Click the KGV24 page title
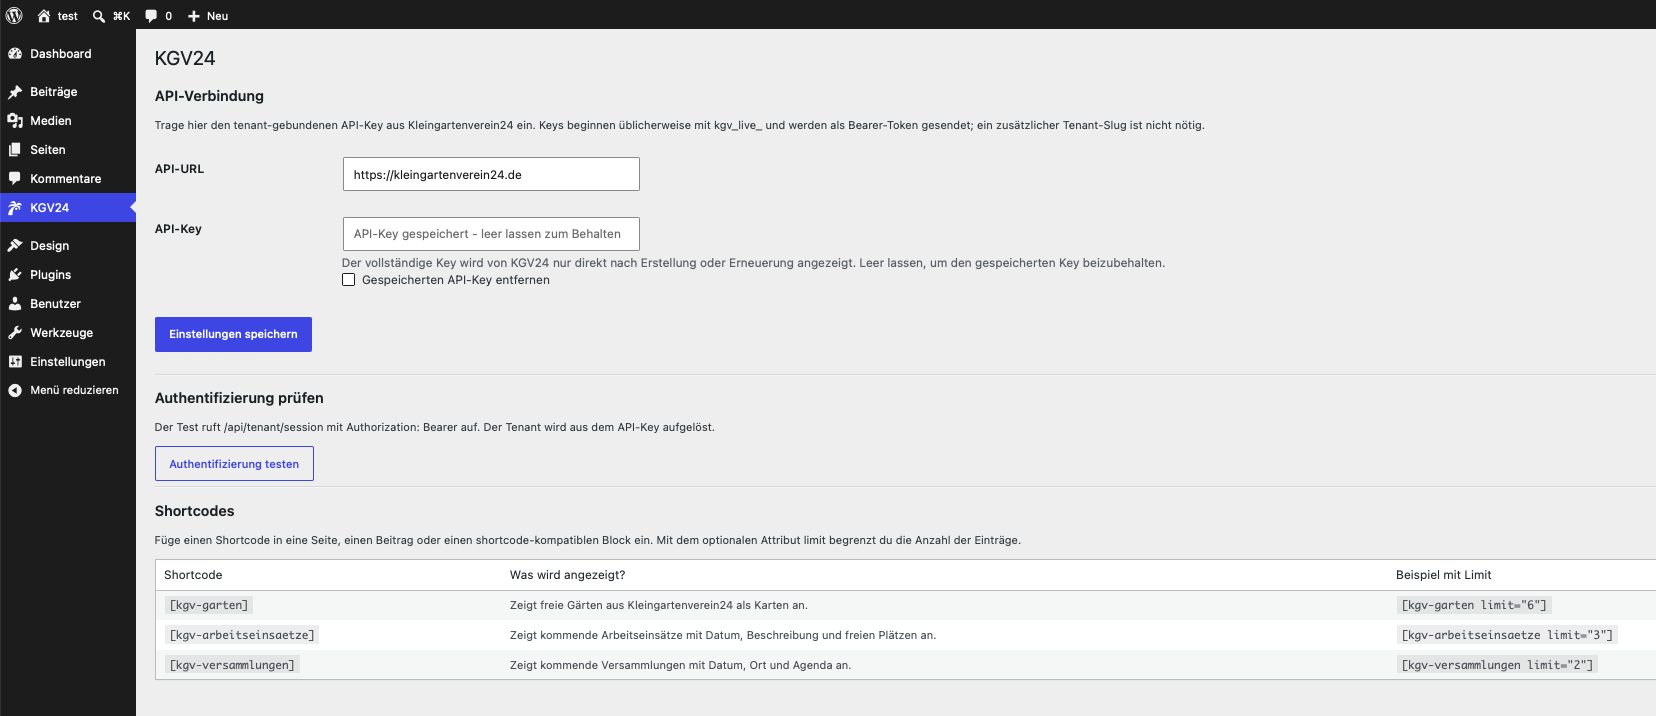The height and width of the screenshot is (716, 1656). point(185,58)
